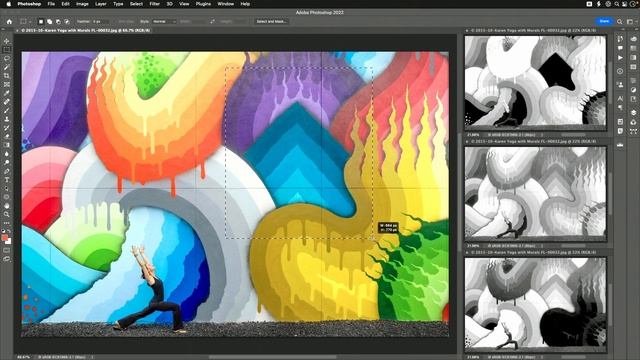This screenshot has height=360, width=640.
Task: Select the Type tool
Action: click(x=7, y=180)
